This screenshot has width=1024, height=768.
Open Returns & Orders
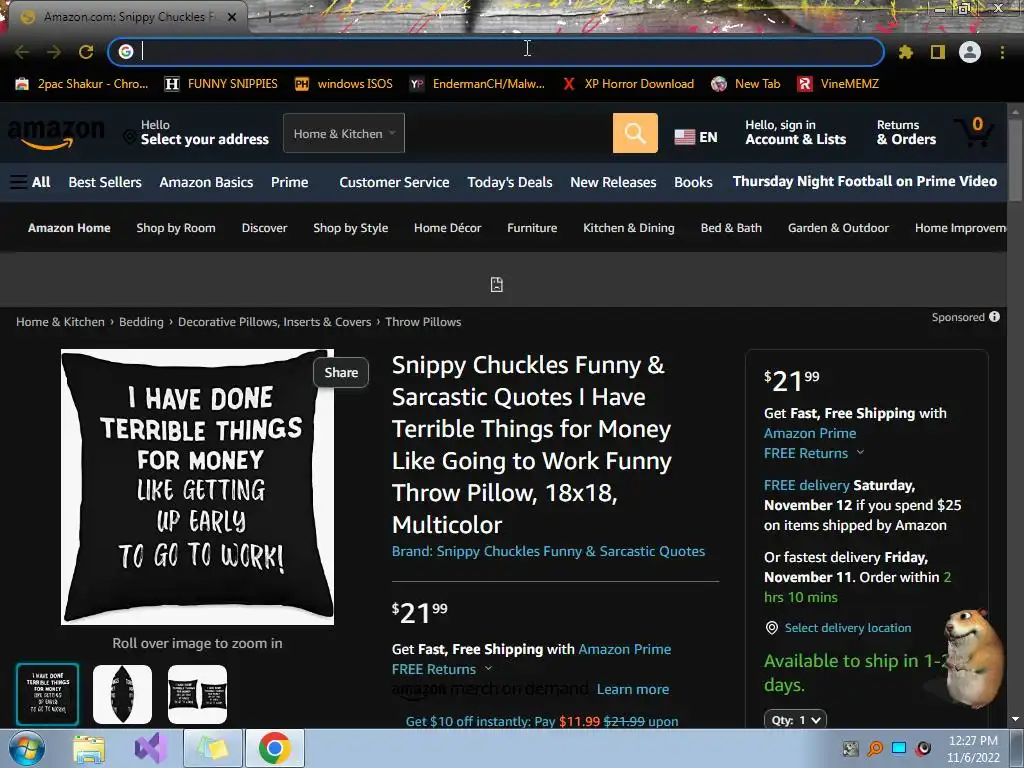coord(906,133)
